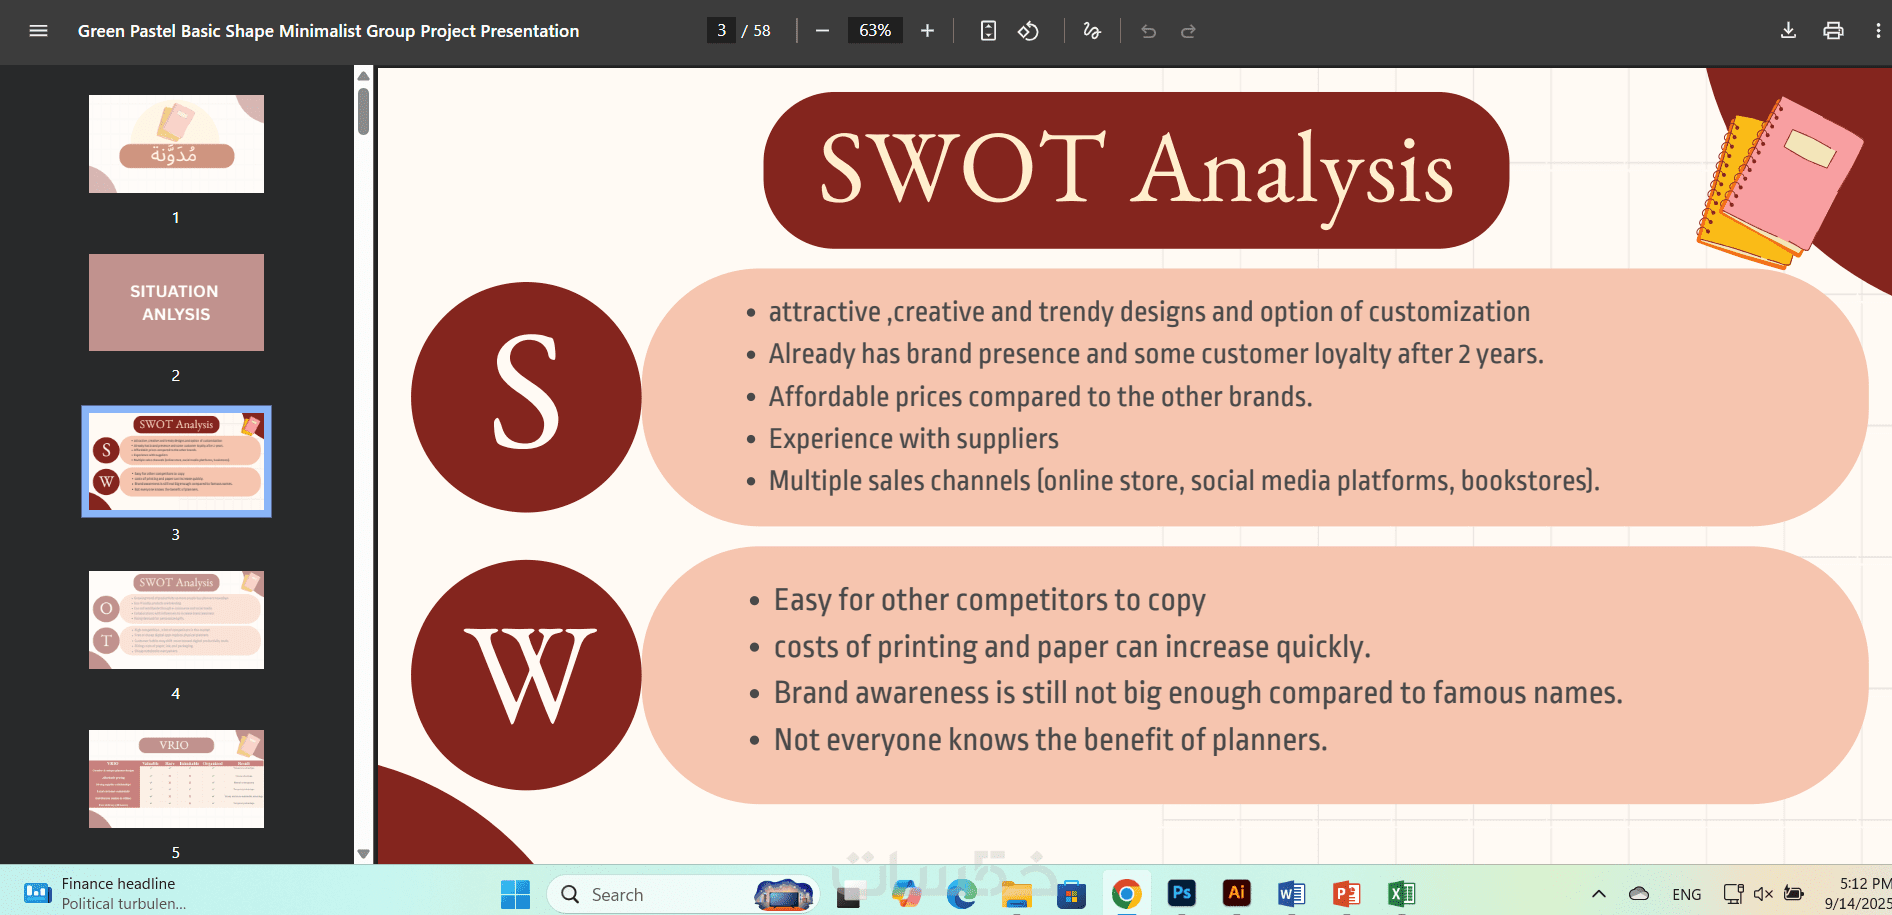
Task: Click the undo arrow in toolbar
Action: pos(1148,31)
